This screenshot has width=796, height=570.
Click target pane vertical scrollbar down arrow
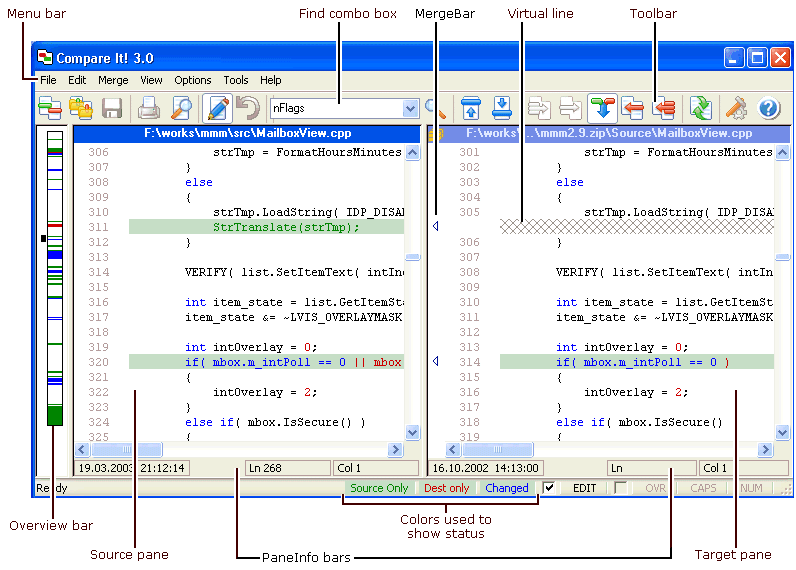[x=782, y=432]
